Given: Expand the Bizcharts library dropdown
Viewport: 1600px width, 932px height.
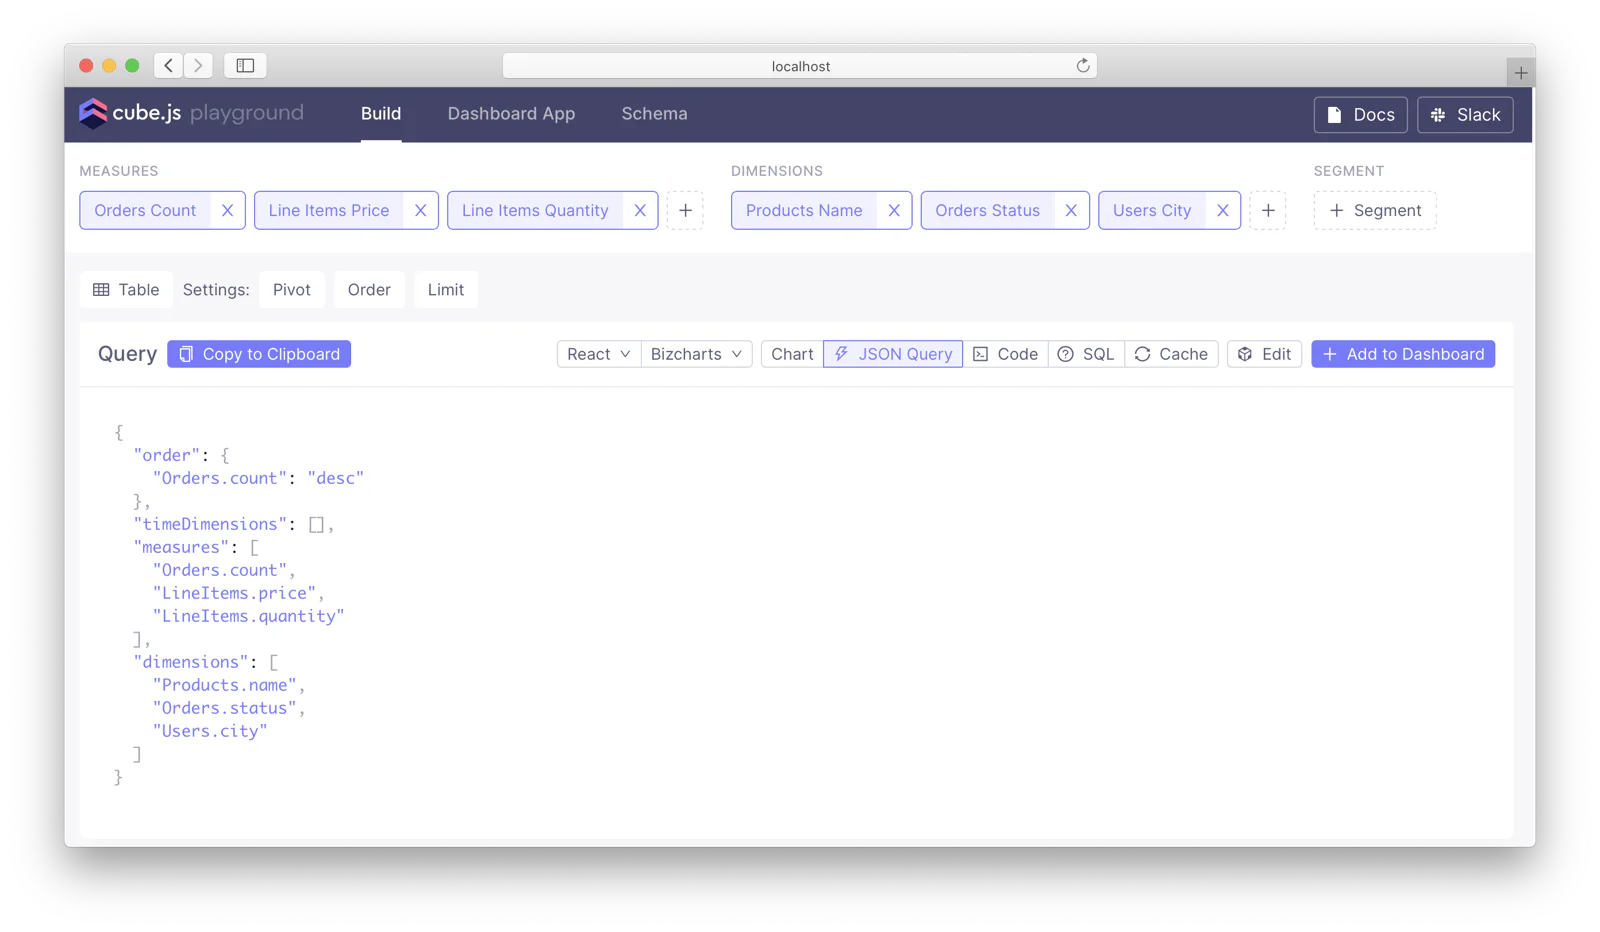Looking at the screenshot, I should pos(696,354).
